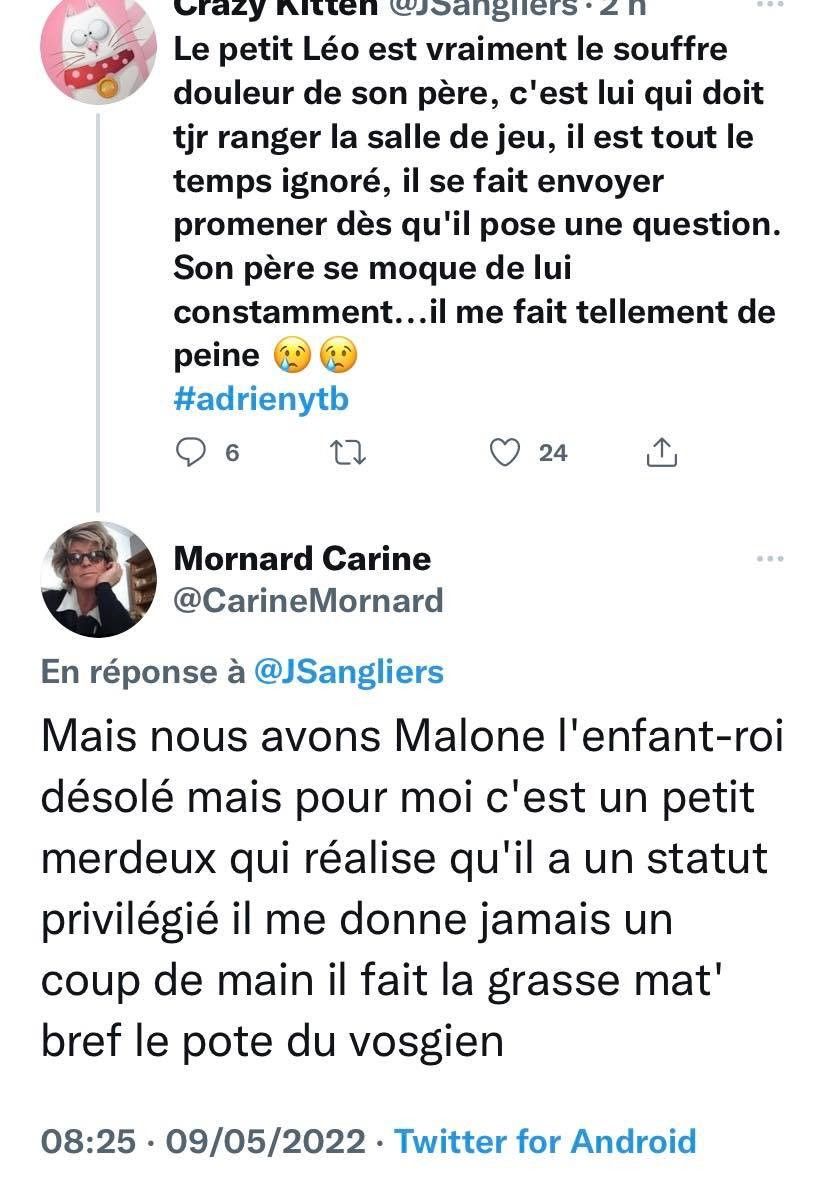Open the Mornard Carine display name
Screen dimensions: 828x1185
coord(302,558)
